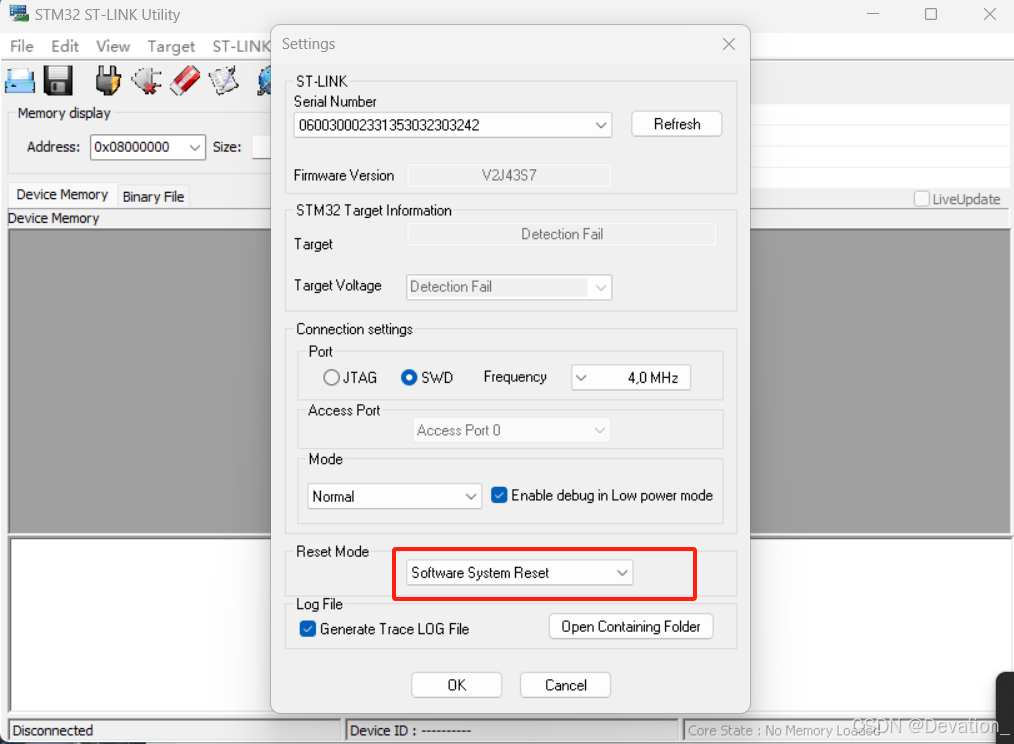Open the Target menu
The image size is (1014, 744).
click(171, 47)
